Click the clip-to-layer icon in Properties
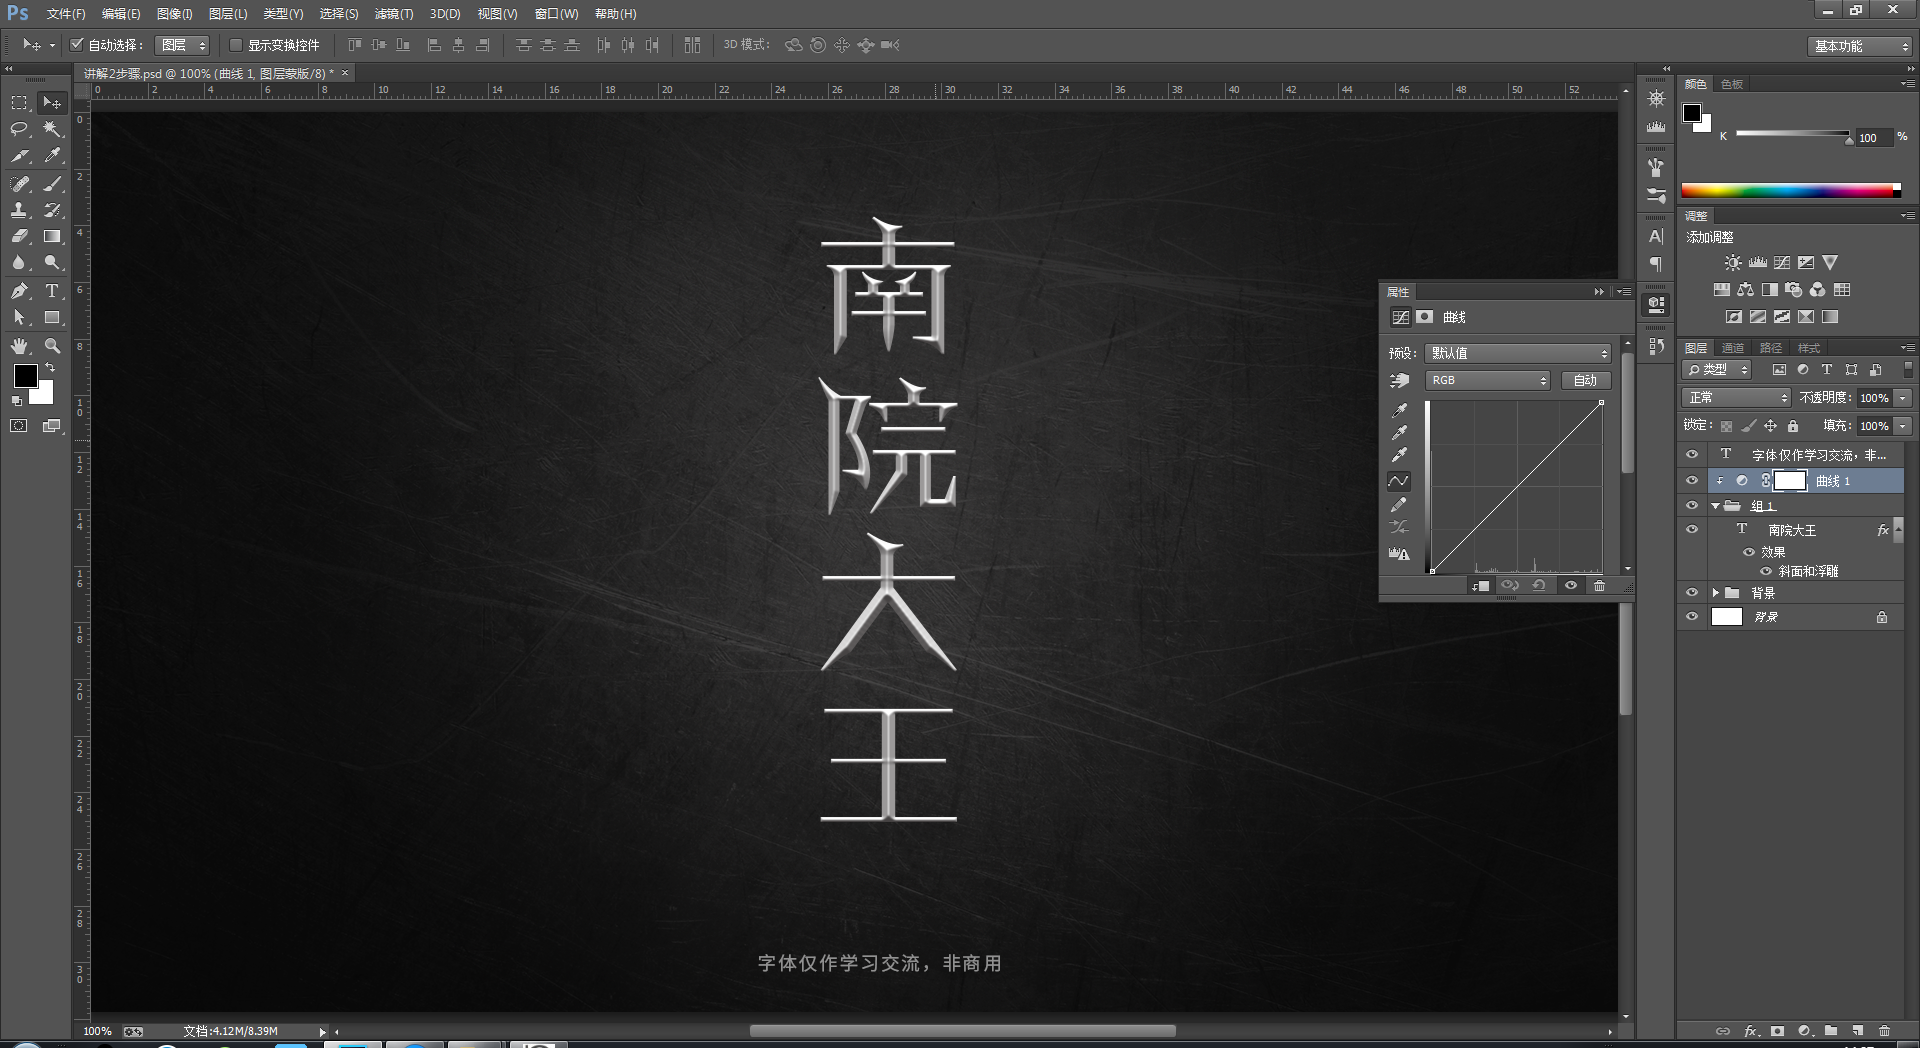Image resolution: width=1920 pixels, height=1048 pixels. pyautogui.click(x=1481, y=586)
